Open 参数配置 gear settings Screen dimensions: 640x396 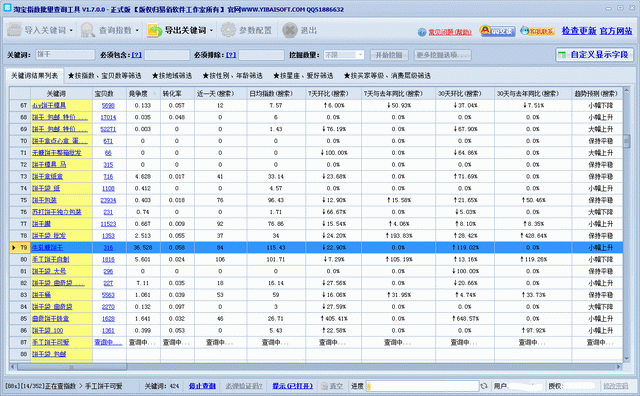pyautogui.click(x=228, y=30)
